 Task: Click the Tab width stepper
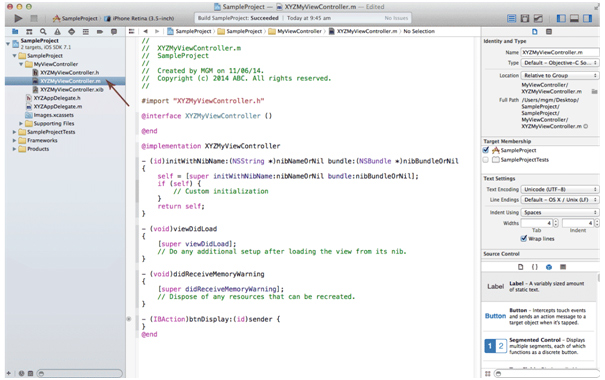pyautogui.click(x=556, y=223)
